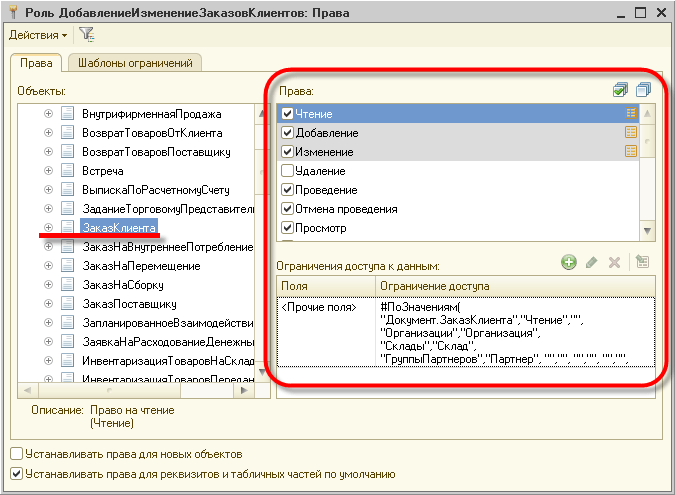Toggle Устанавливать права для новых объектов
Screen dimensions: 675x495
tap(16, 454)
